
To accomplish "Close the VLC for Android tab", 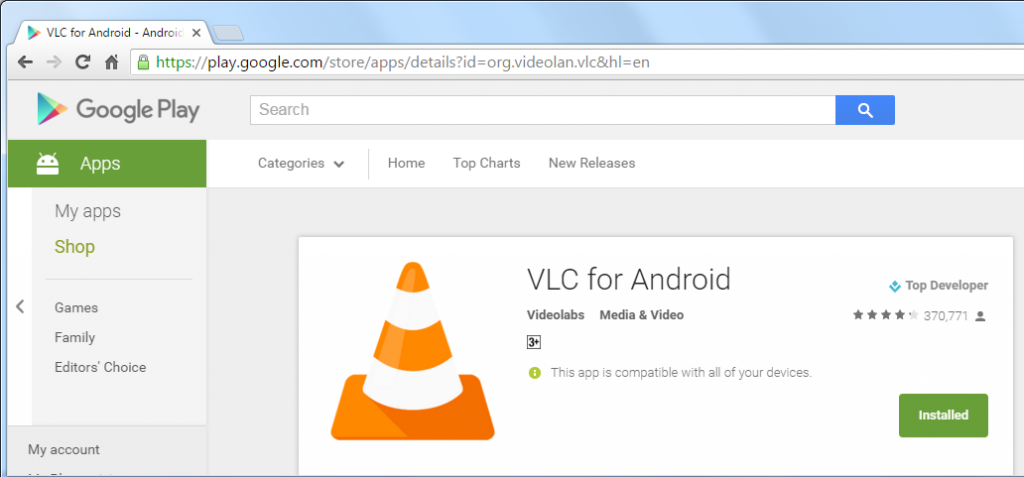I will [196, 33].
